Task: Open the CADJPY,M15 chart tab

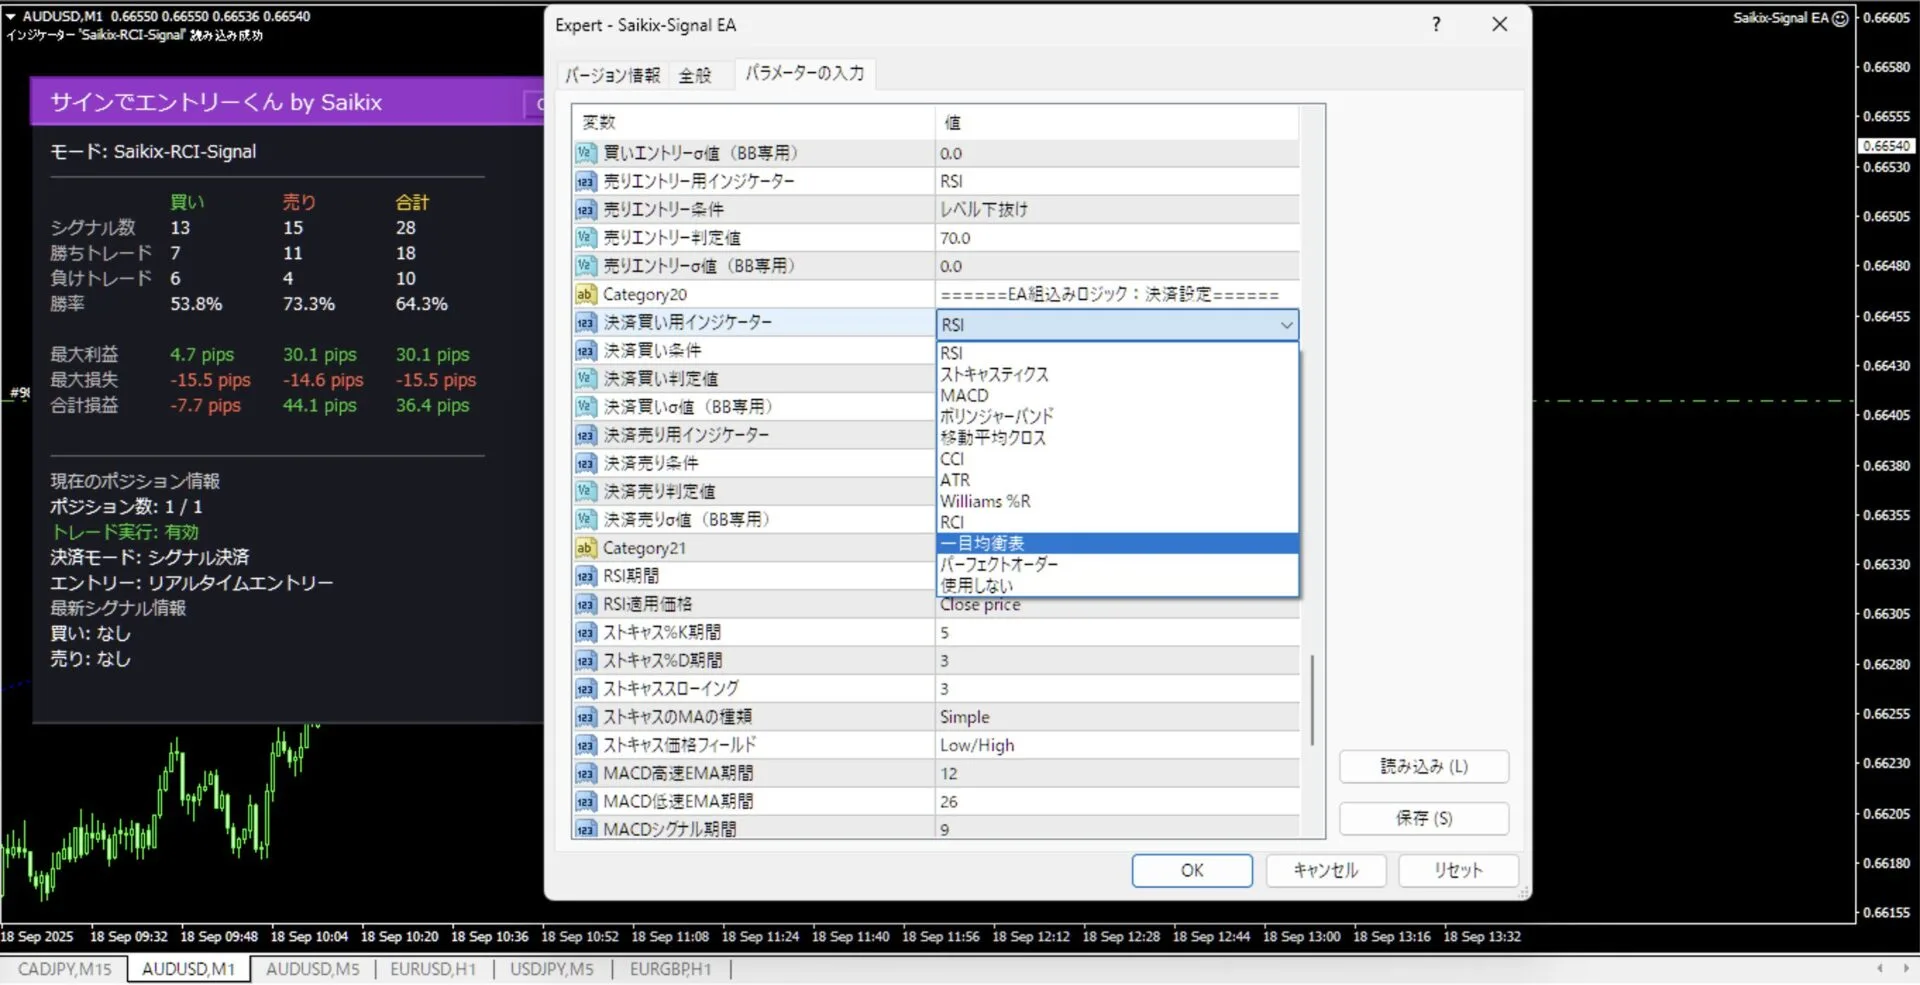Action: (x=65, y=969)
